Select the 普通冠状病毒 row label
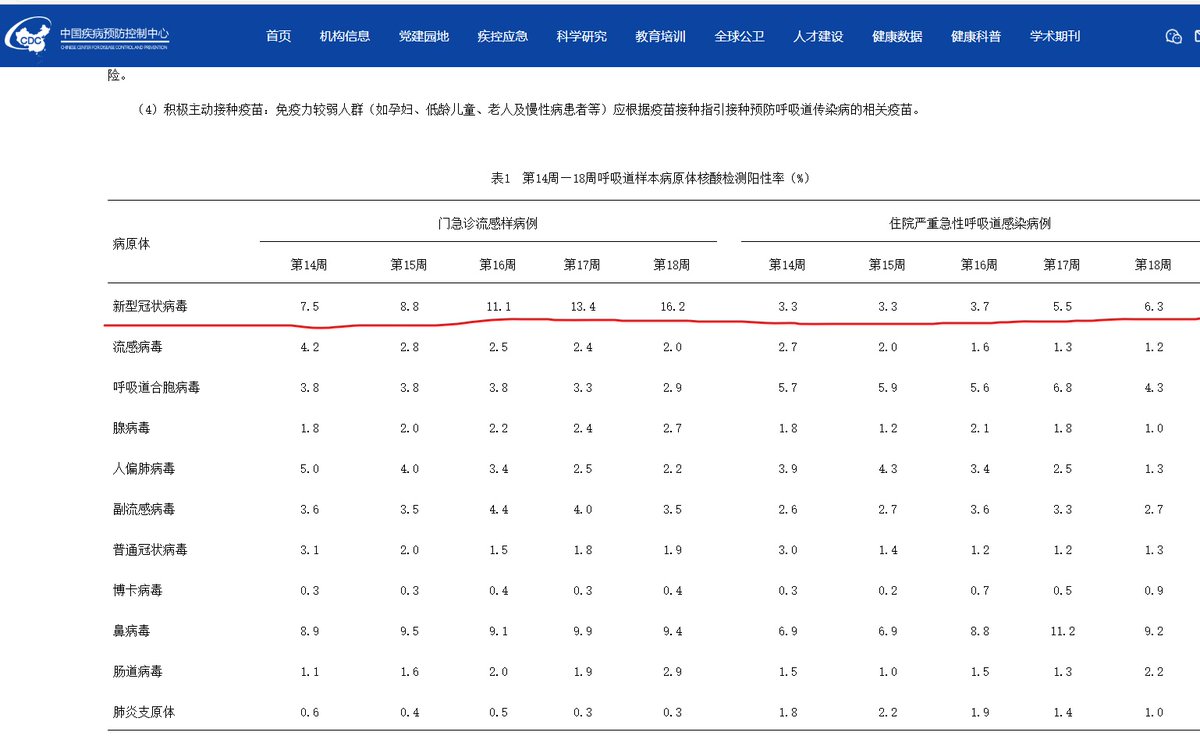 150,550
